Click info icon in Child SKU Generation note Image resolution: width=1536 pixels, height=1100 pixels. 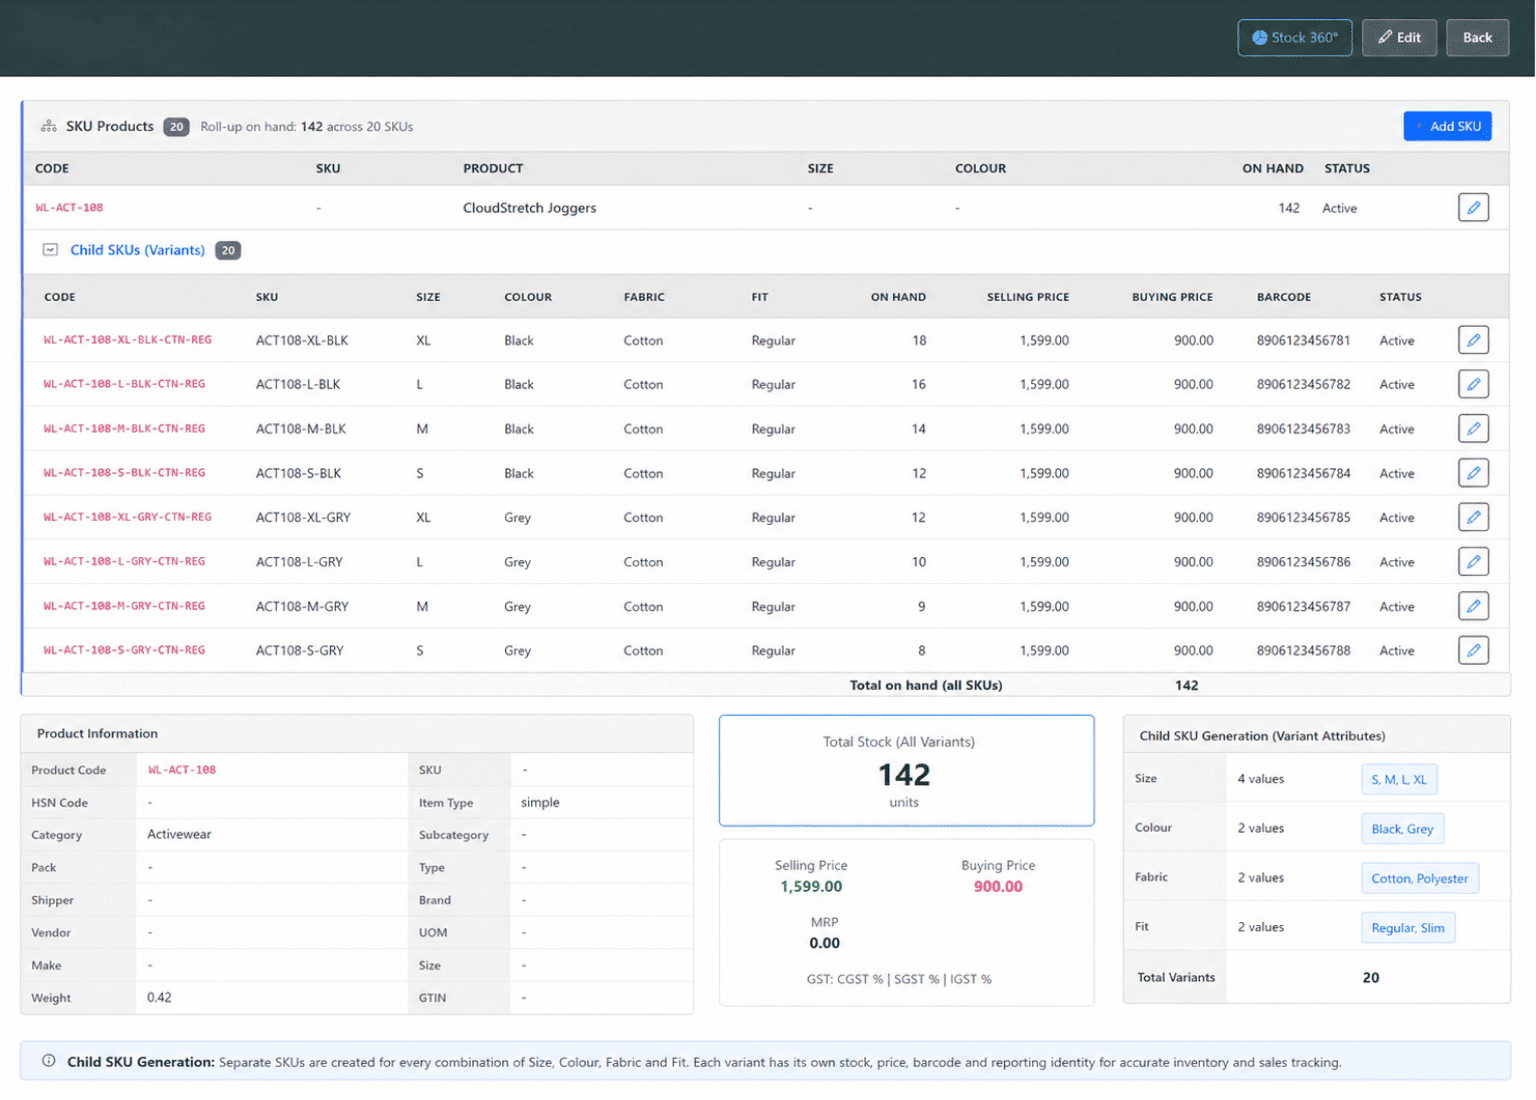point(48,1061)
